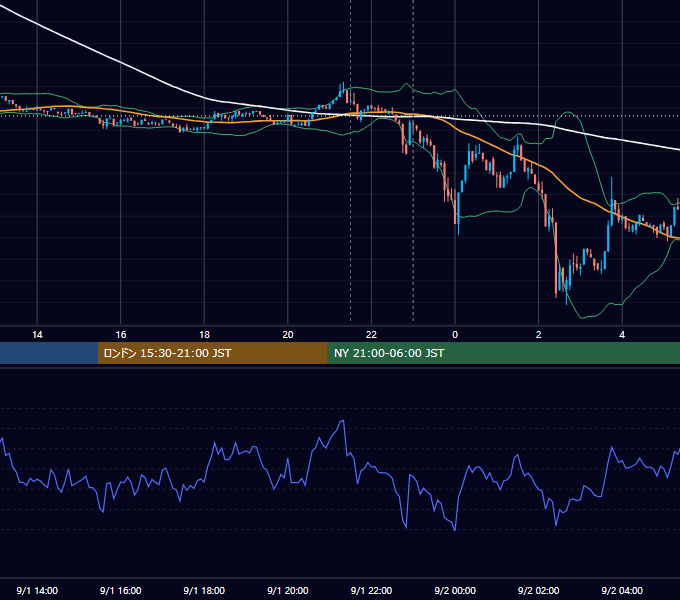Click the 16 time axis label
680x600 pixels.
click(x=121, y=335)
